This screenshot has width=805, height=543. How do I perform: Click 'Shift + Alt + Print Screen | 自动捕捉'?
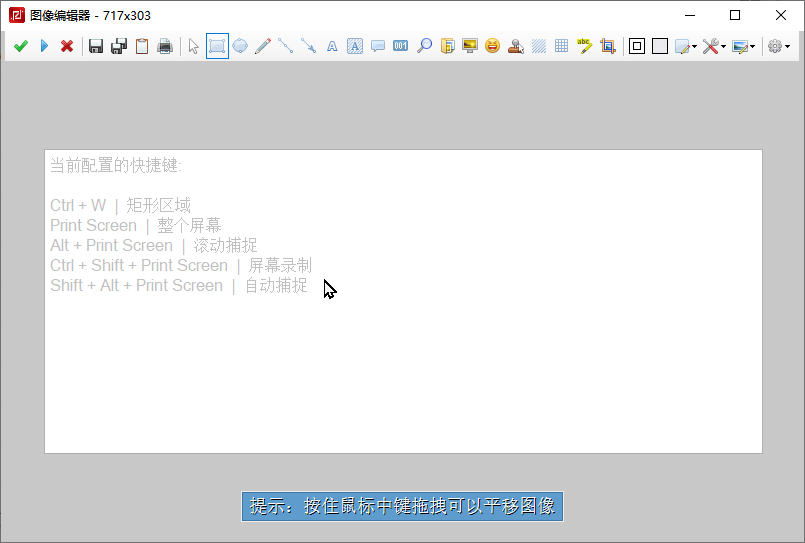point(179,285)
